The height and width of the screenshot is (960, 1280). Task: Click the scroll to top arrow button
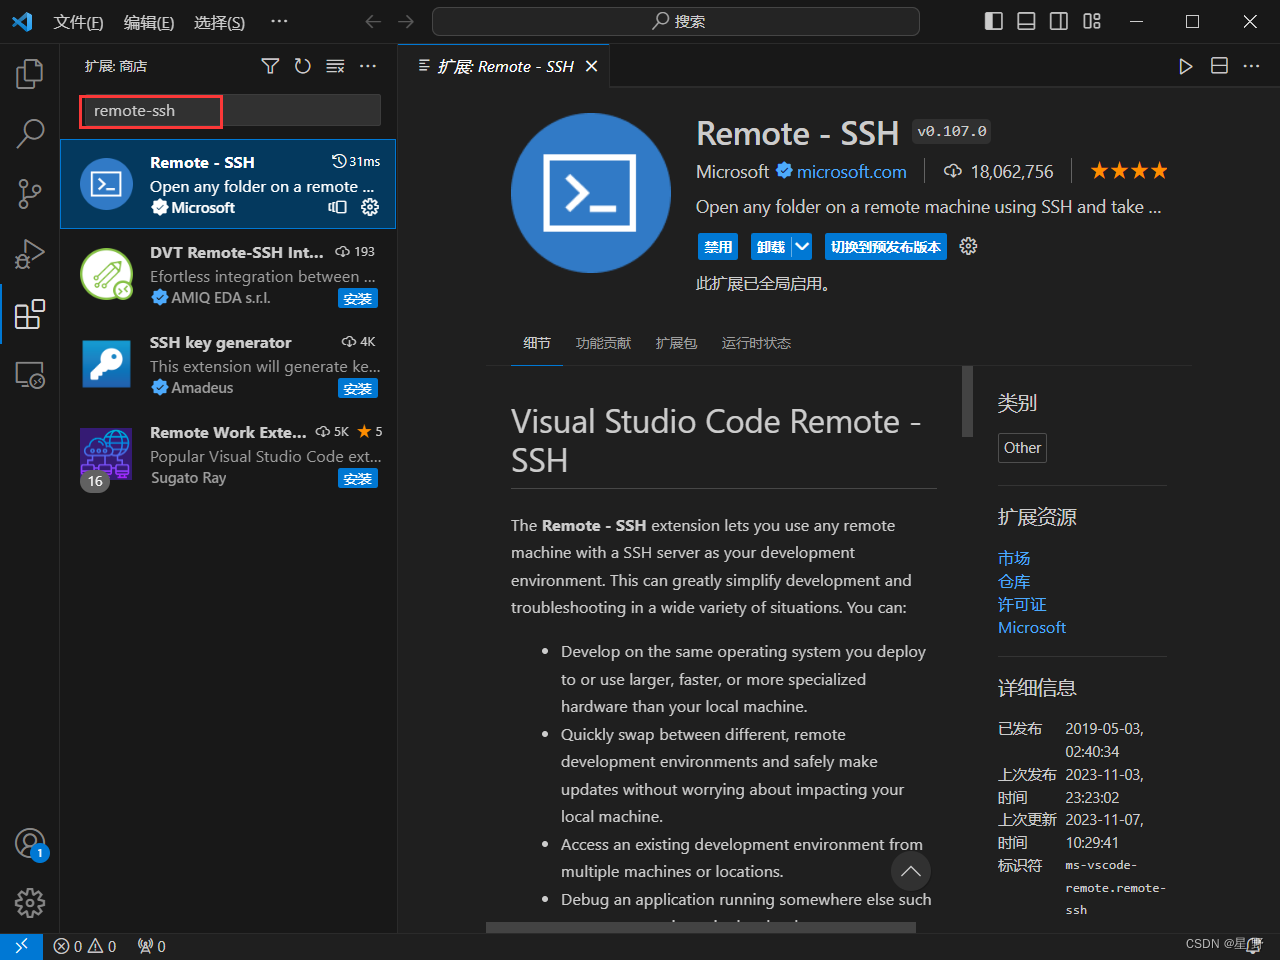tap(910, 871)
